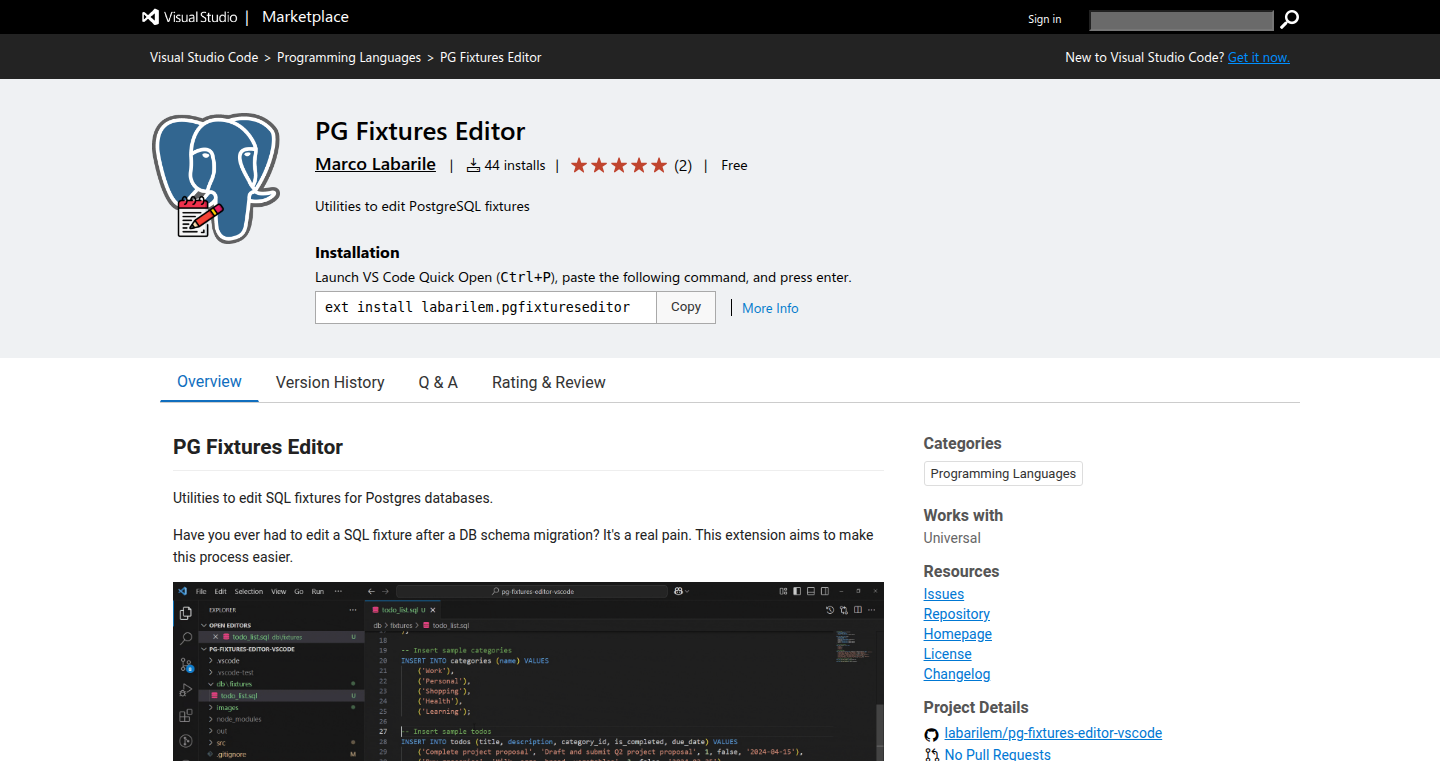Open the Q & A tab
The width and height of the screenshot is (1440, 761).
click(438, 382)
